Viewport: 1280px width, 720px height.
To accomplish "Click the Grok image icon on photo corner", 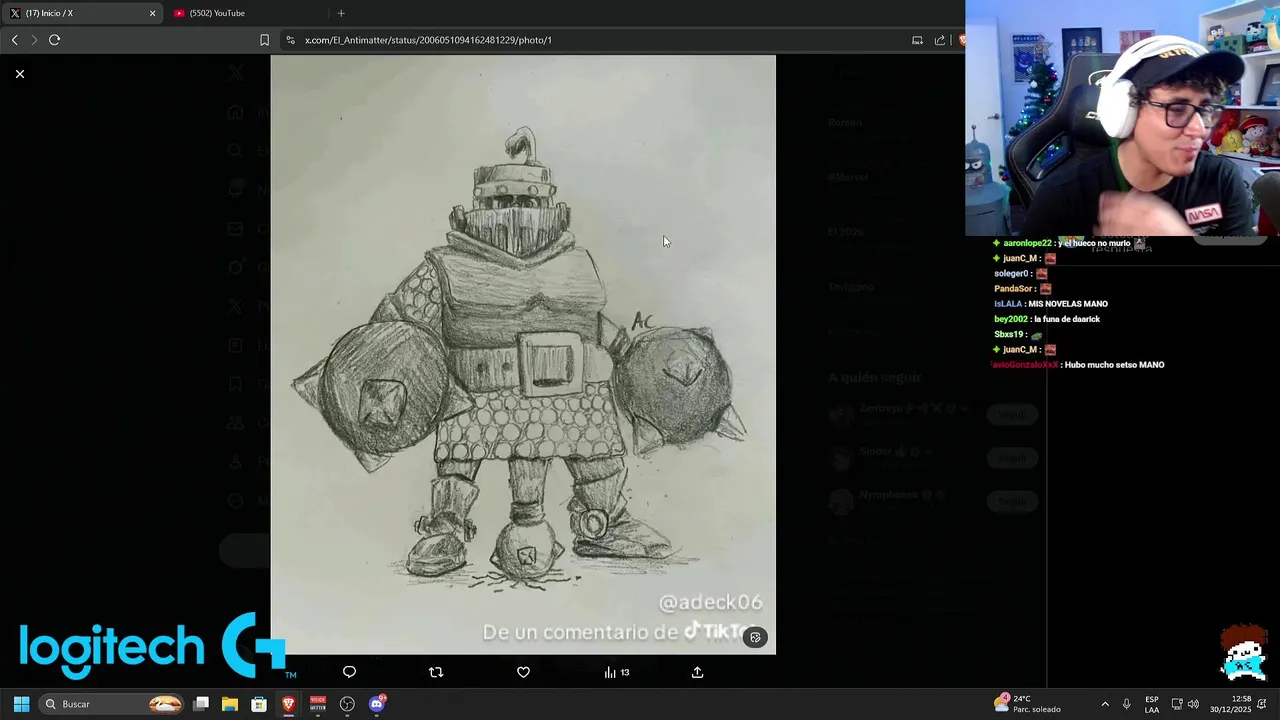I will tap(755, 637).
